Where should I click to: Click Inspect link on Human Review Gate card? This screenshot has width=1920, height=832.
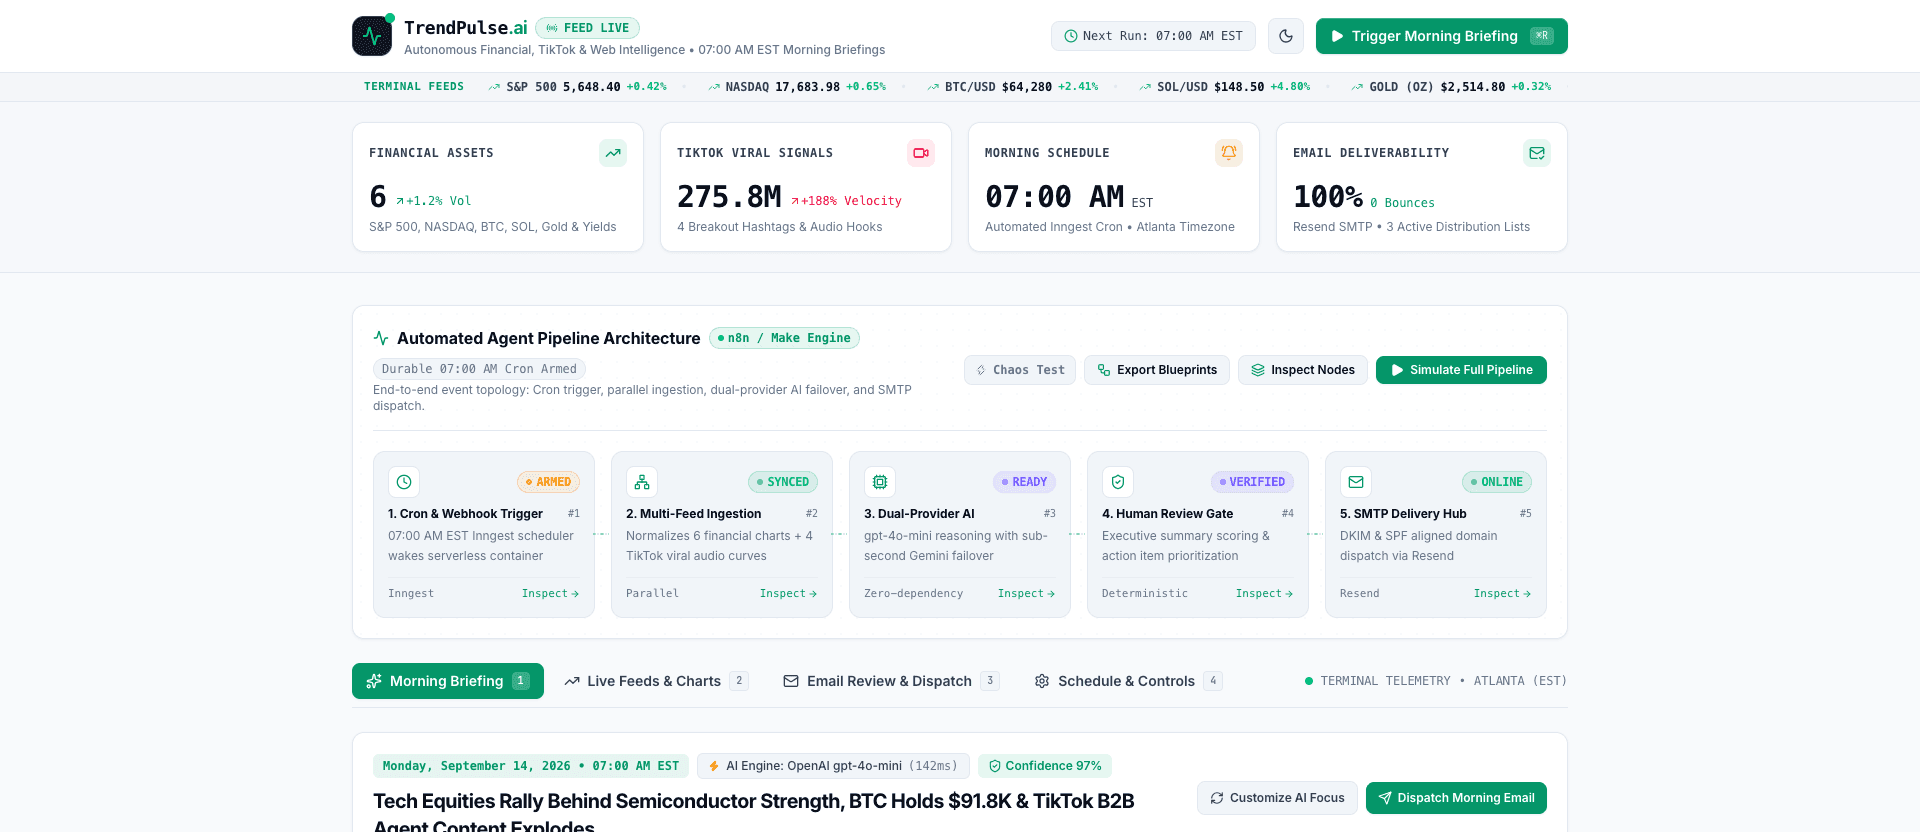[1264, 594]
